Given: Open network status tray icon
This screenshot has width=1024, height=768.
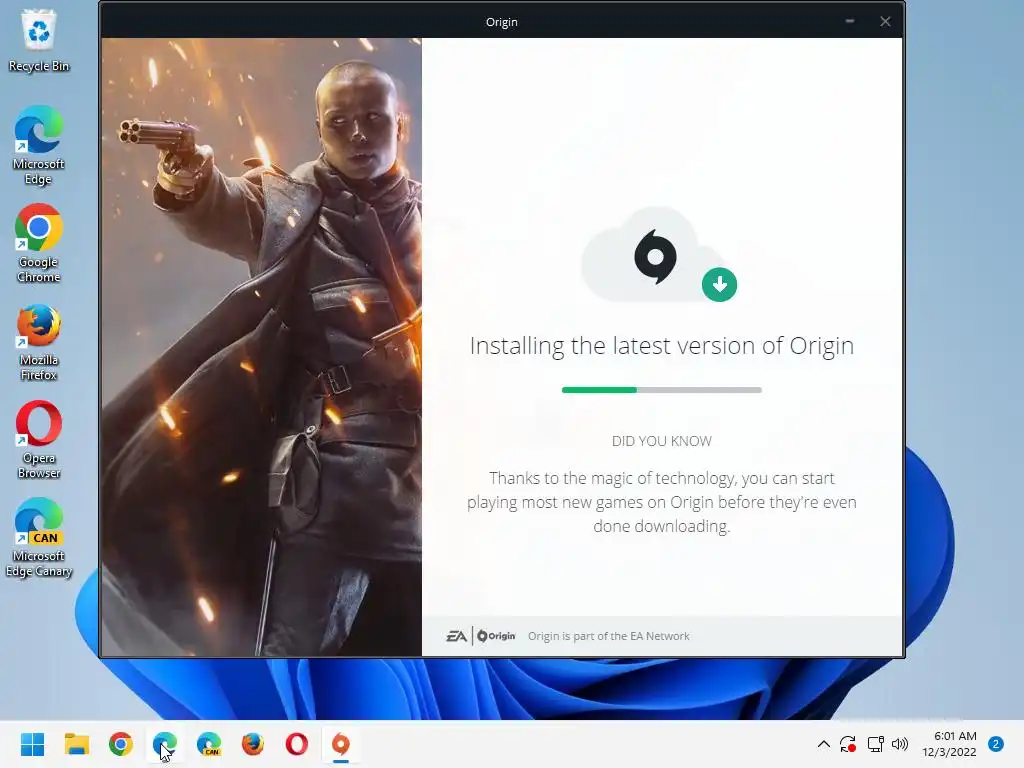Looking at the screenshot, I should point(875,744).
